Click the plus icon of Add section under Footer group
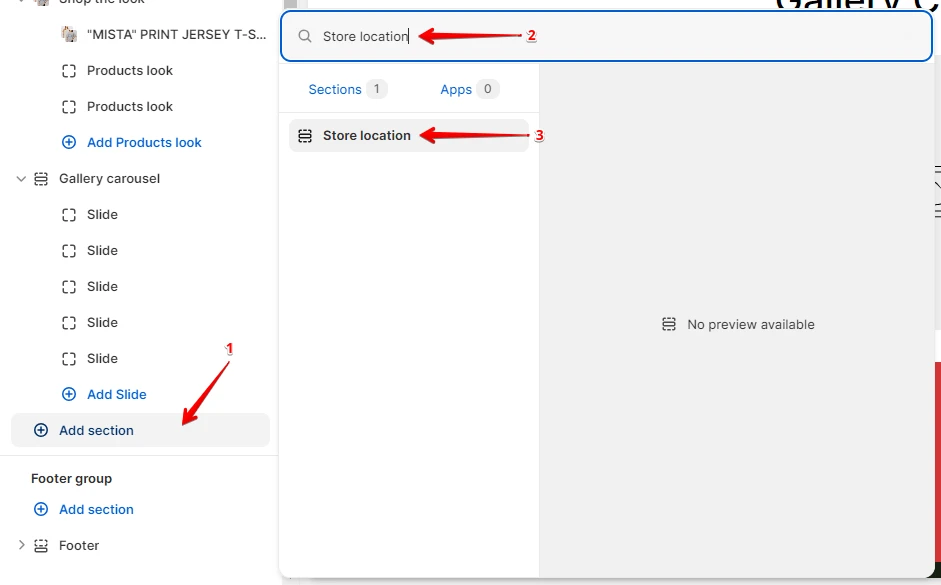 coord(41,509)
